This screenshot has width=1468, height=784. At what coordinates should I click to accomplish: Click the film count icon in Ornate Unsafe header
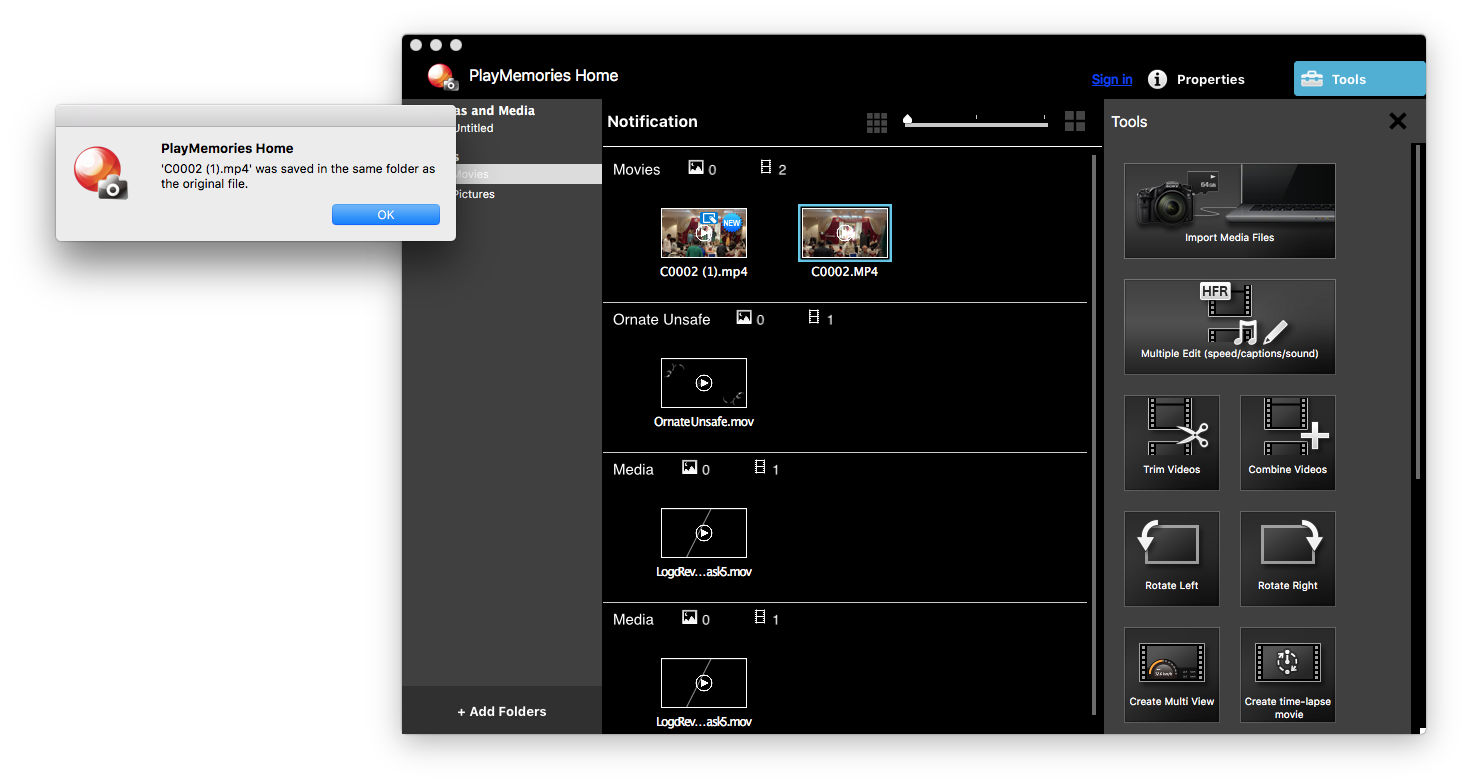coord(813,318)
